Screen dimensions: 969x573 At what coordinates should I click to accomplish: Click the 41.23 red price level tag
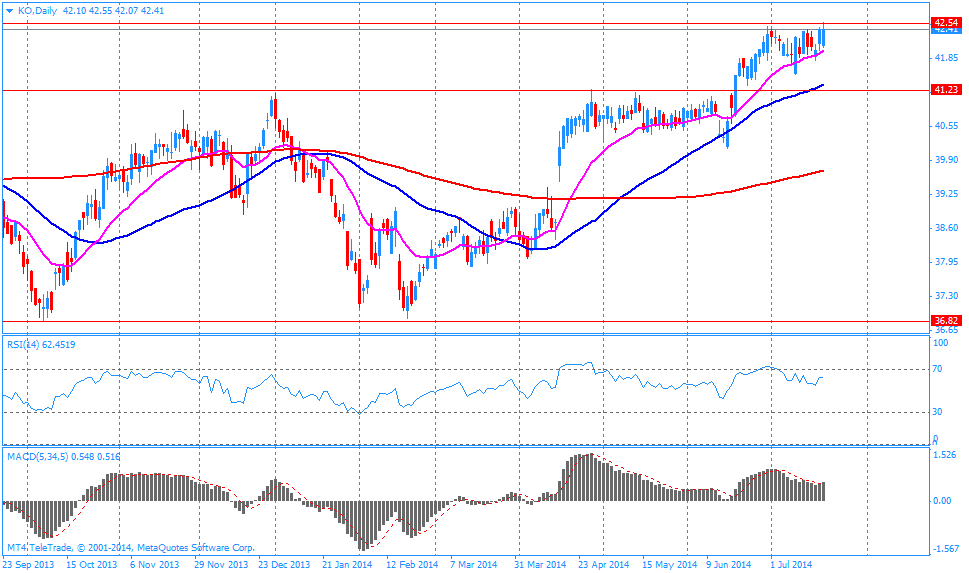(x=946, y=90)
